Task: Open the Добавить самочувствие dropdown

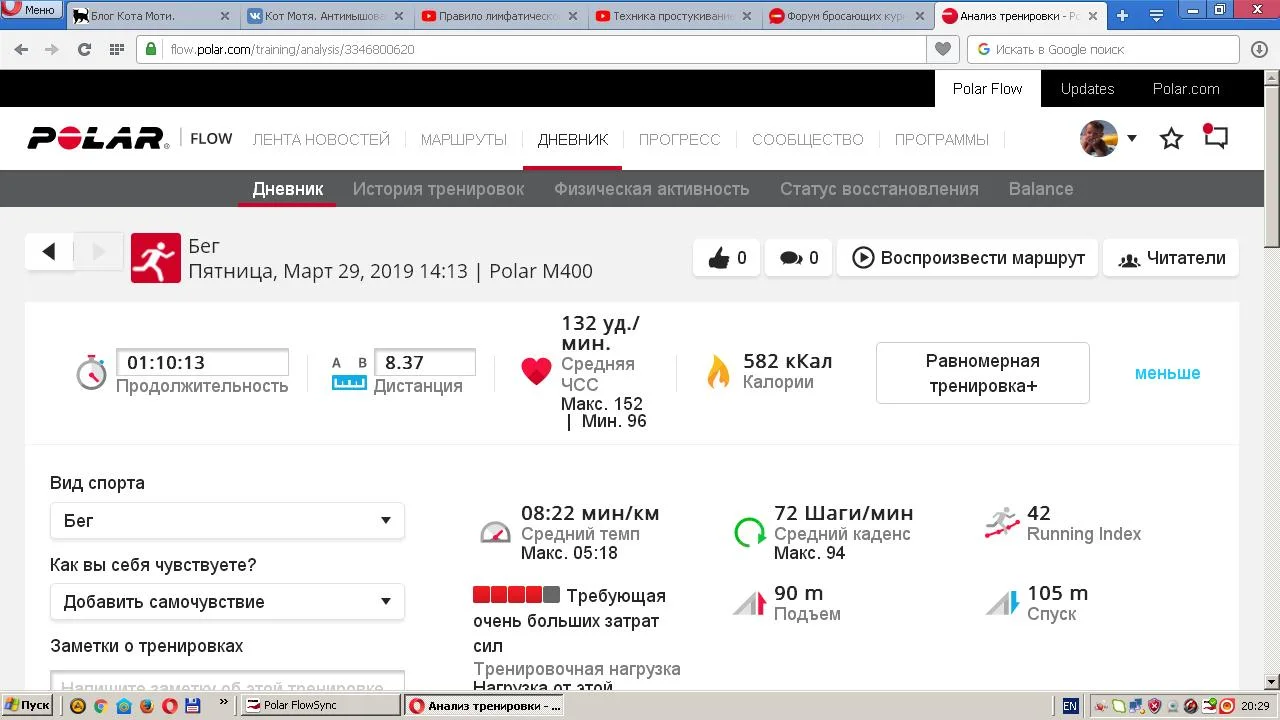Action: pyautogui.click(x=227, y=602)
